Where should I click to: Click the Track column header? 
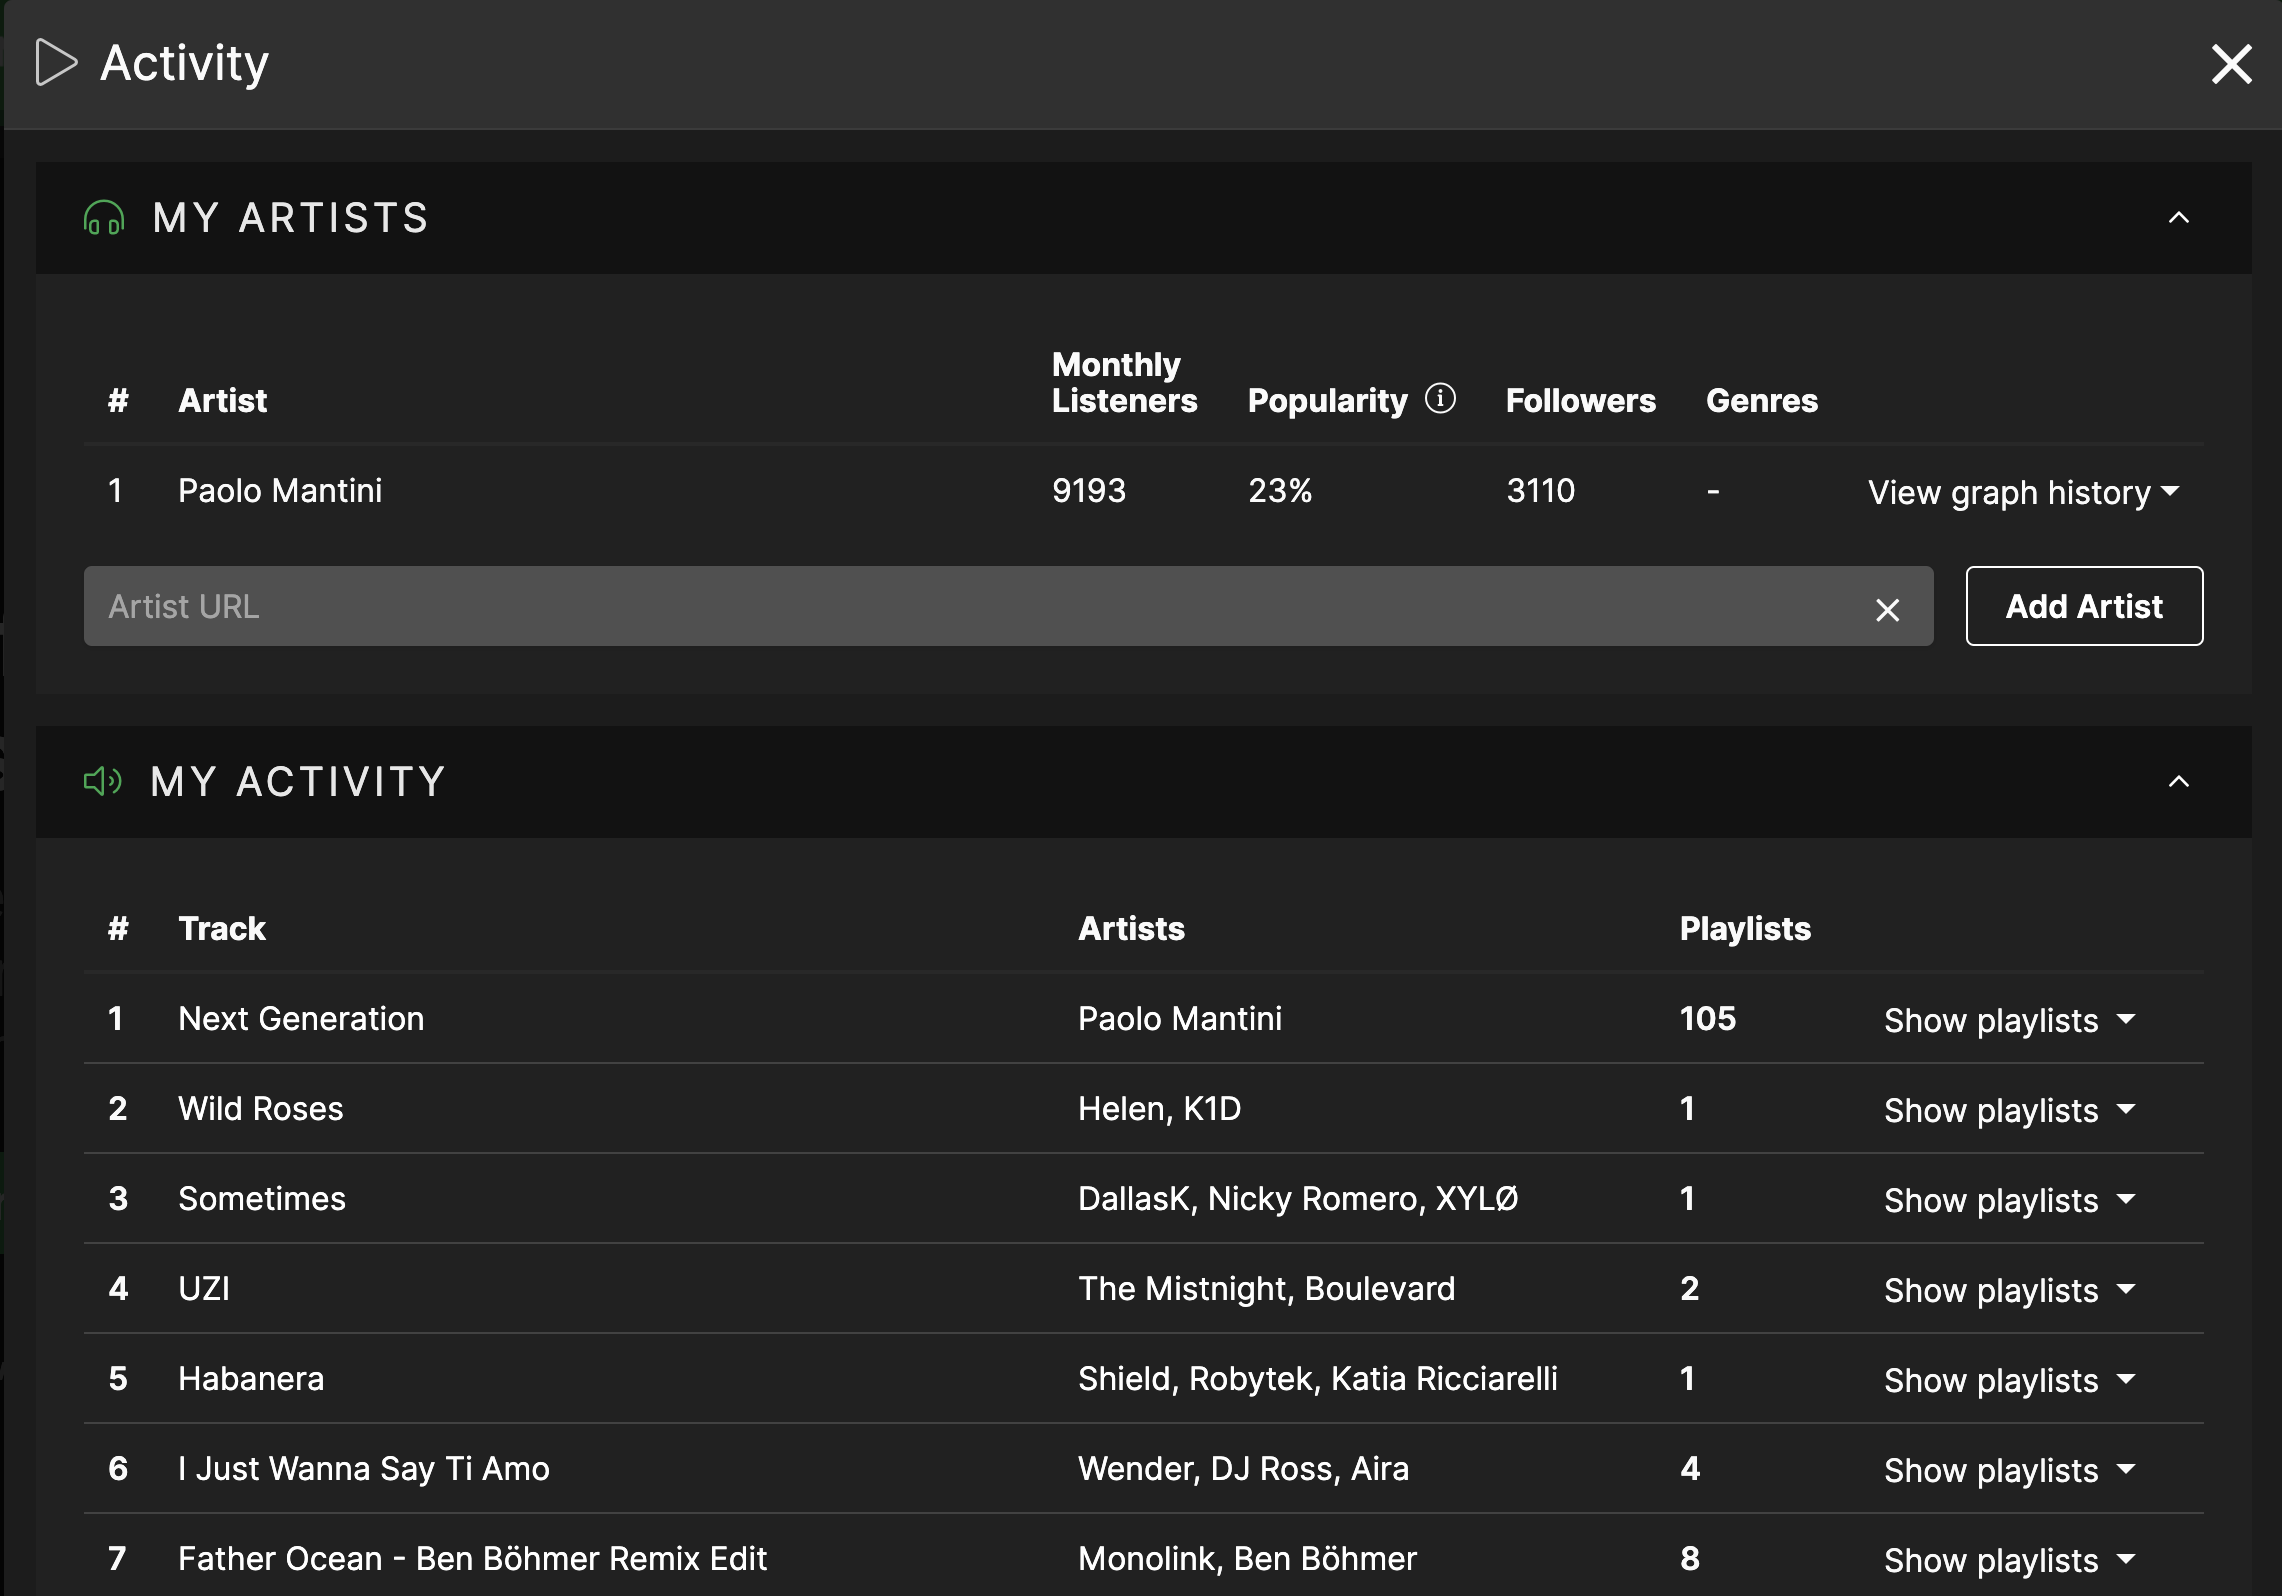point(222,929)
